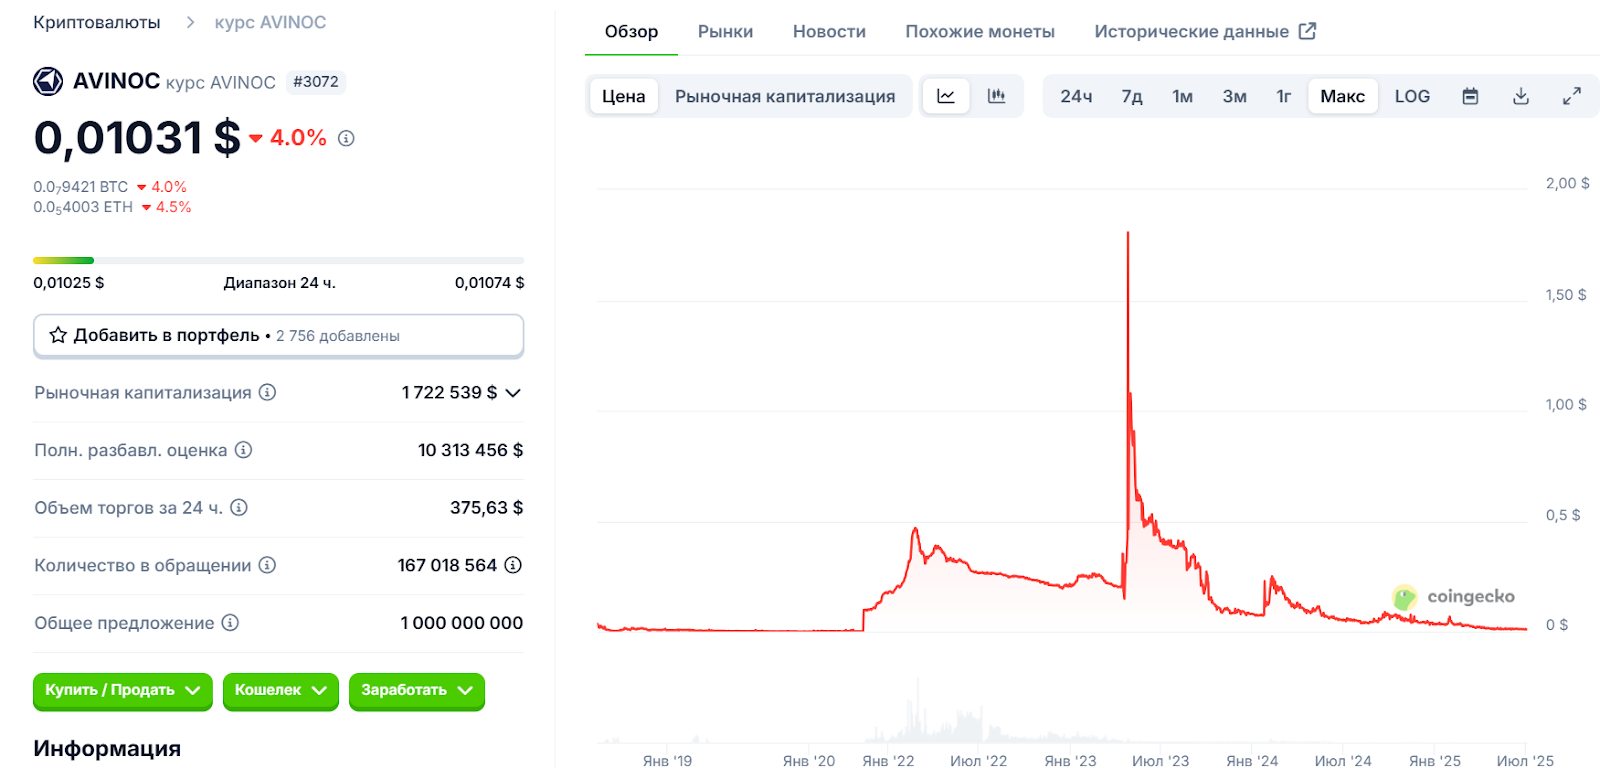This screenshot has height=768, width=1600.
Task: Toggle LOG scale on chart
Action: tap(1412, 96)
